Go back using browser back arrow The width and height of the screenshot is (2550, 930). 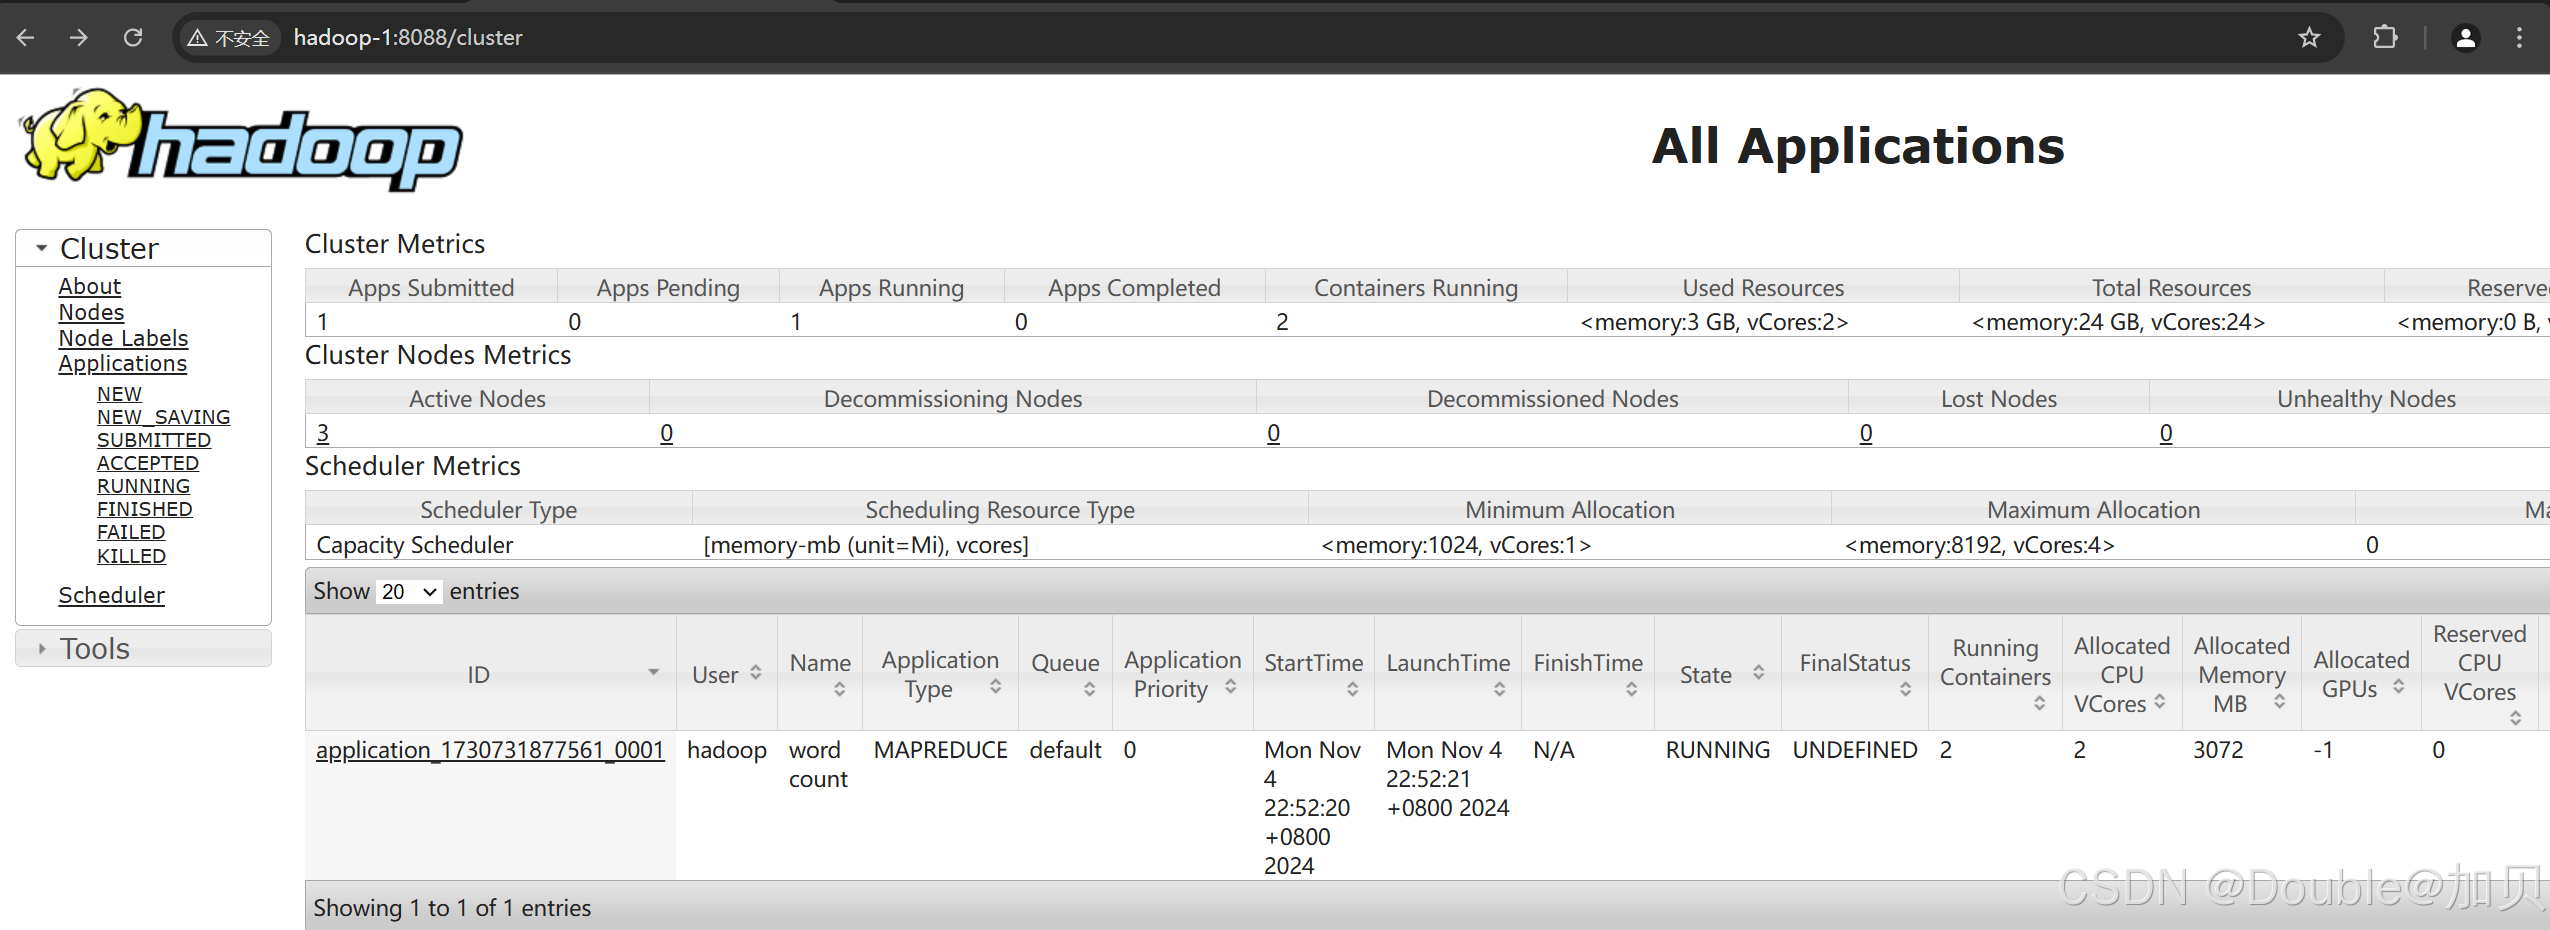(x=26, y=38)
